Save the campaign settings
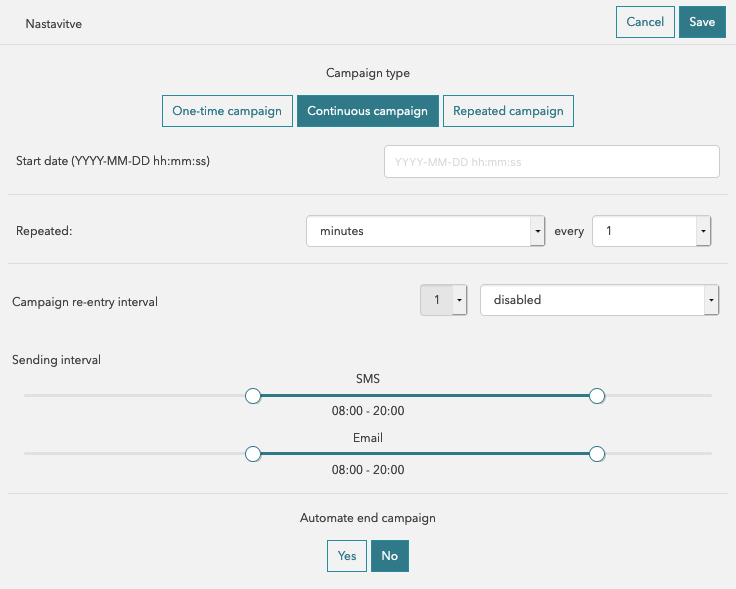736x589 pixels. tap(702, 22)
